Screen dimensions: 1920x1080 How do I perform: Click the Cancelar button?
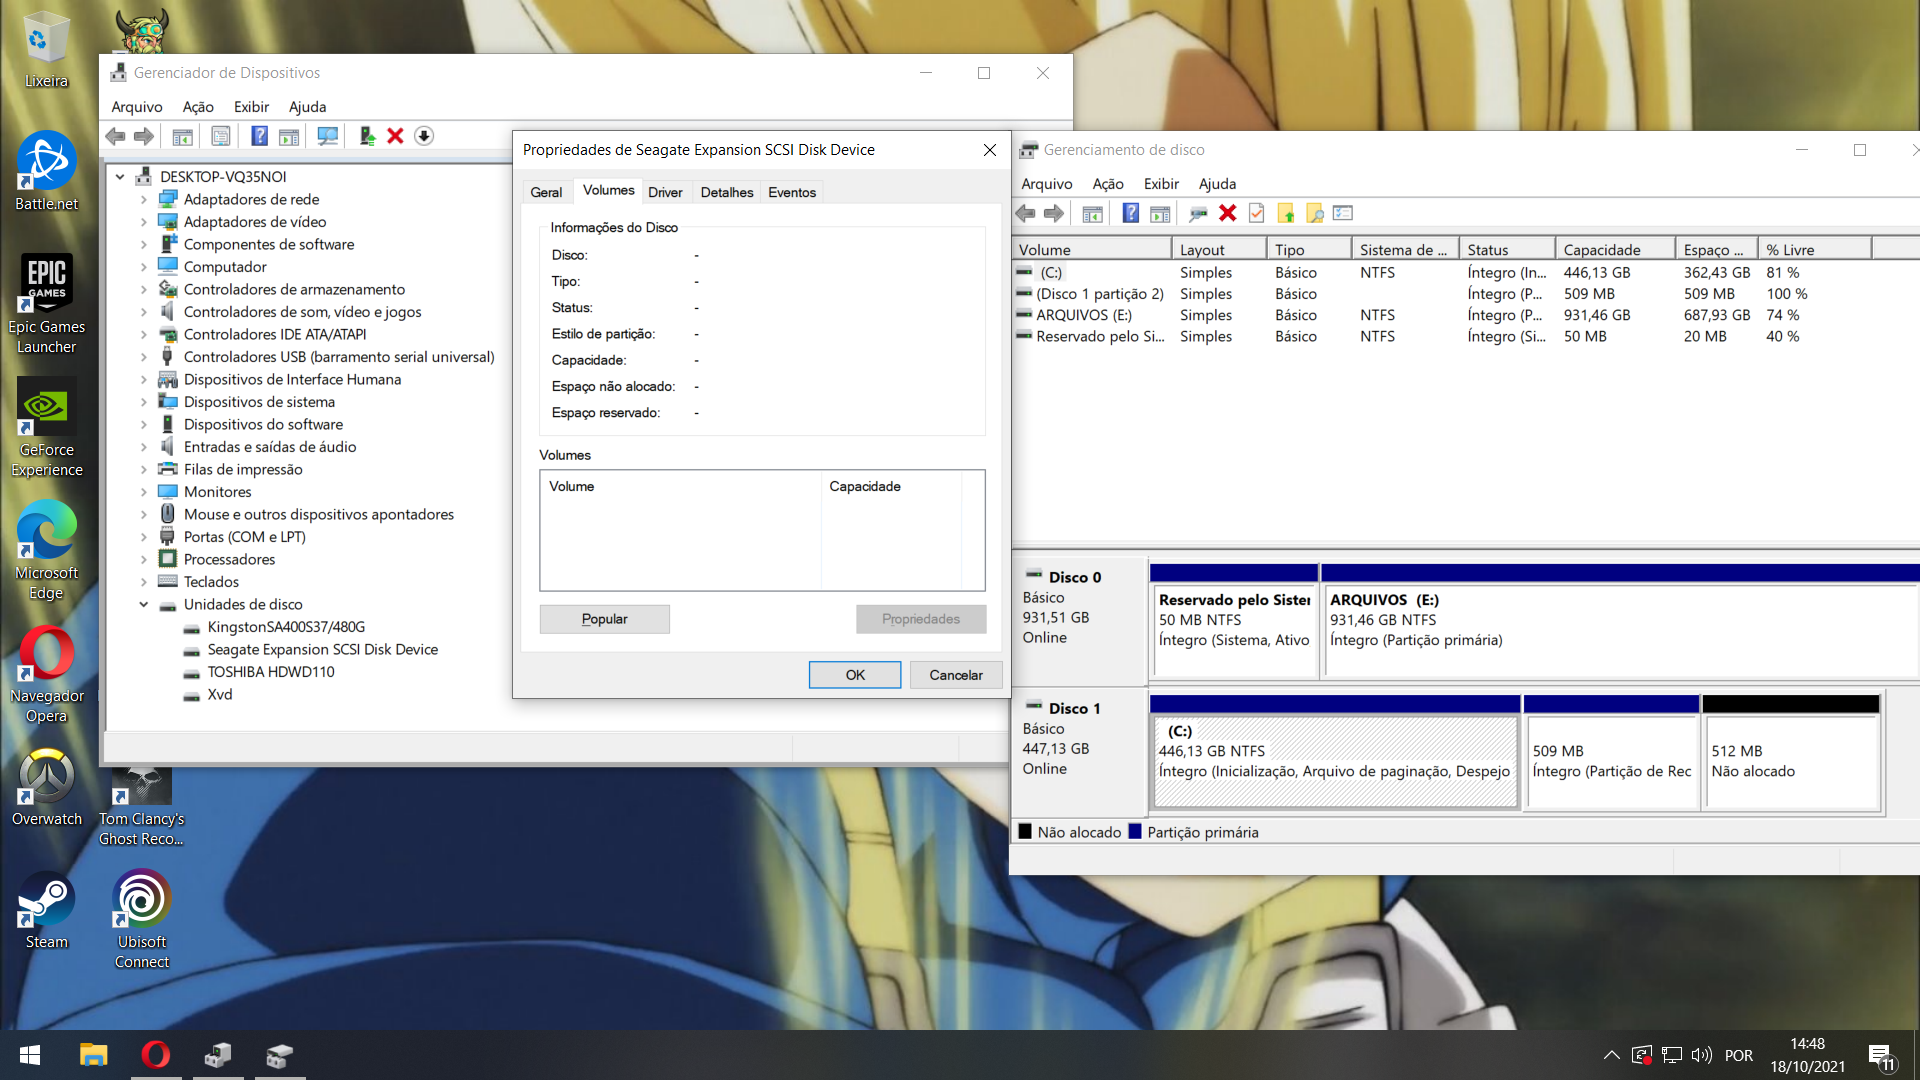coord(956,675)
